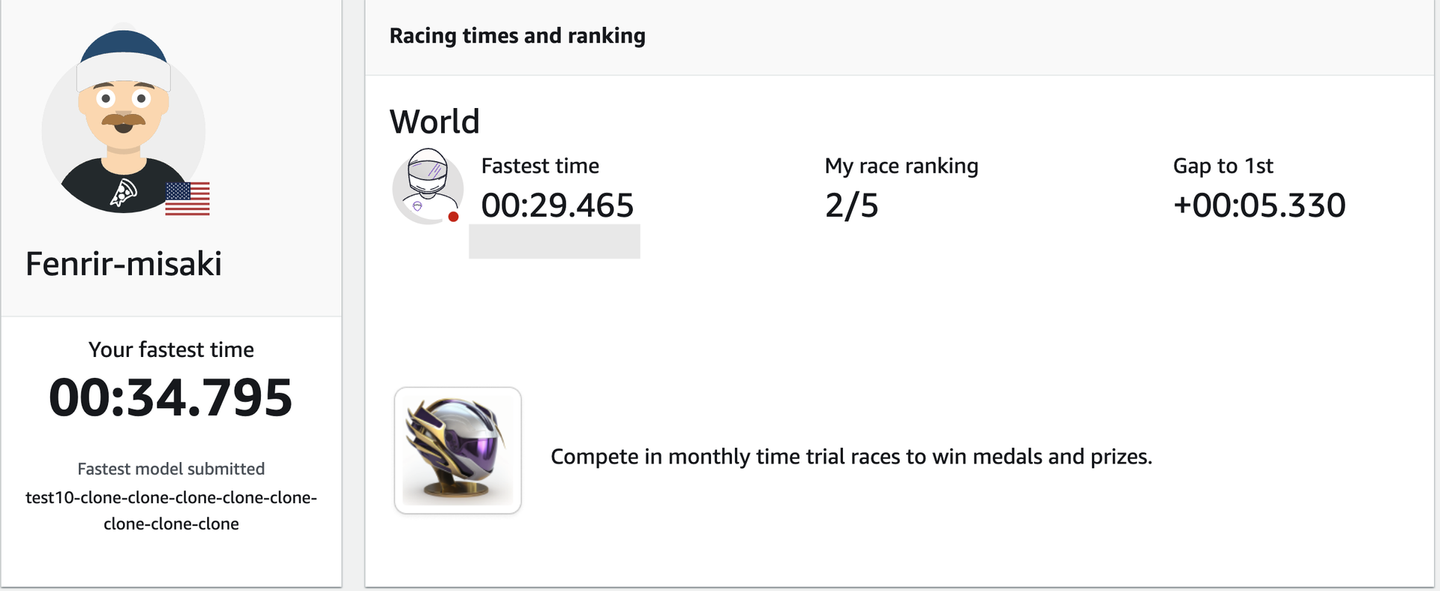1440x591 pixels.
Task: Click the "Fastest model submitted" label
Action: [x=171, y=469]
